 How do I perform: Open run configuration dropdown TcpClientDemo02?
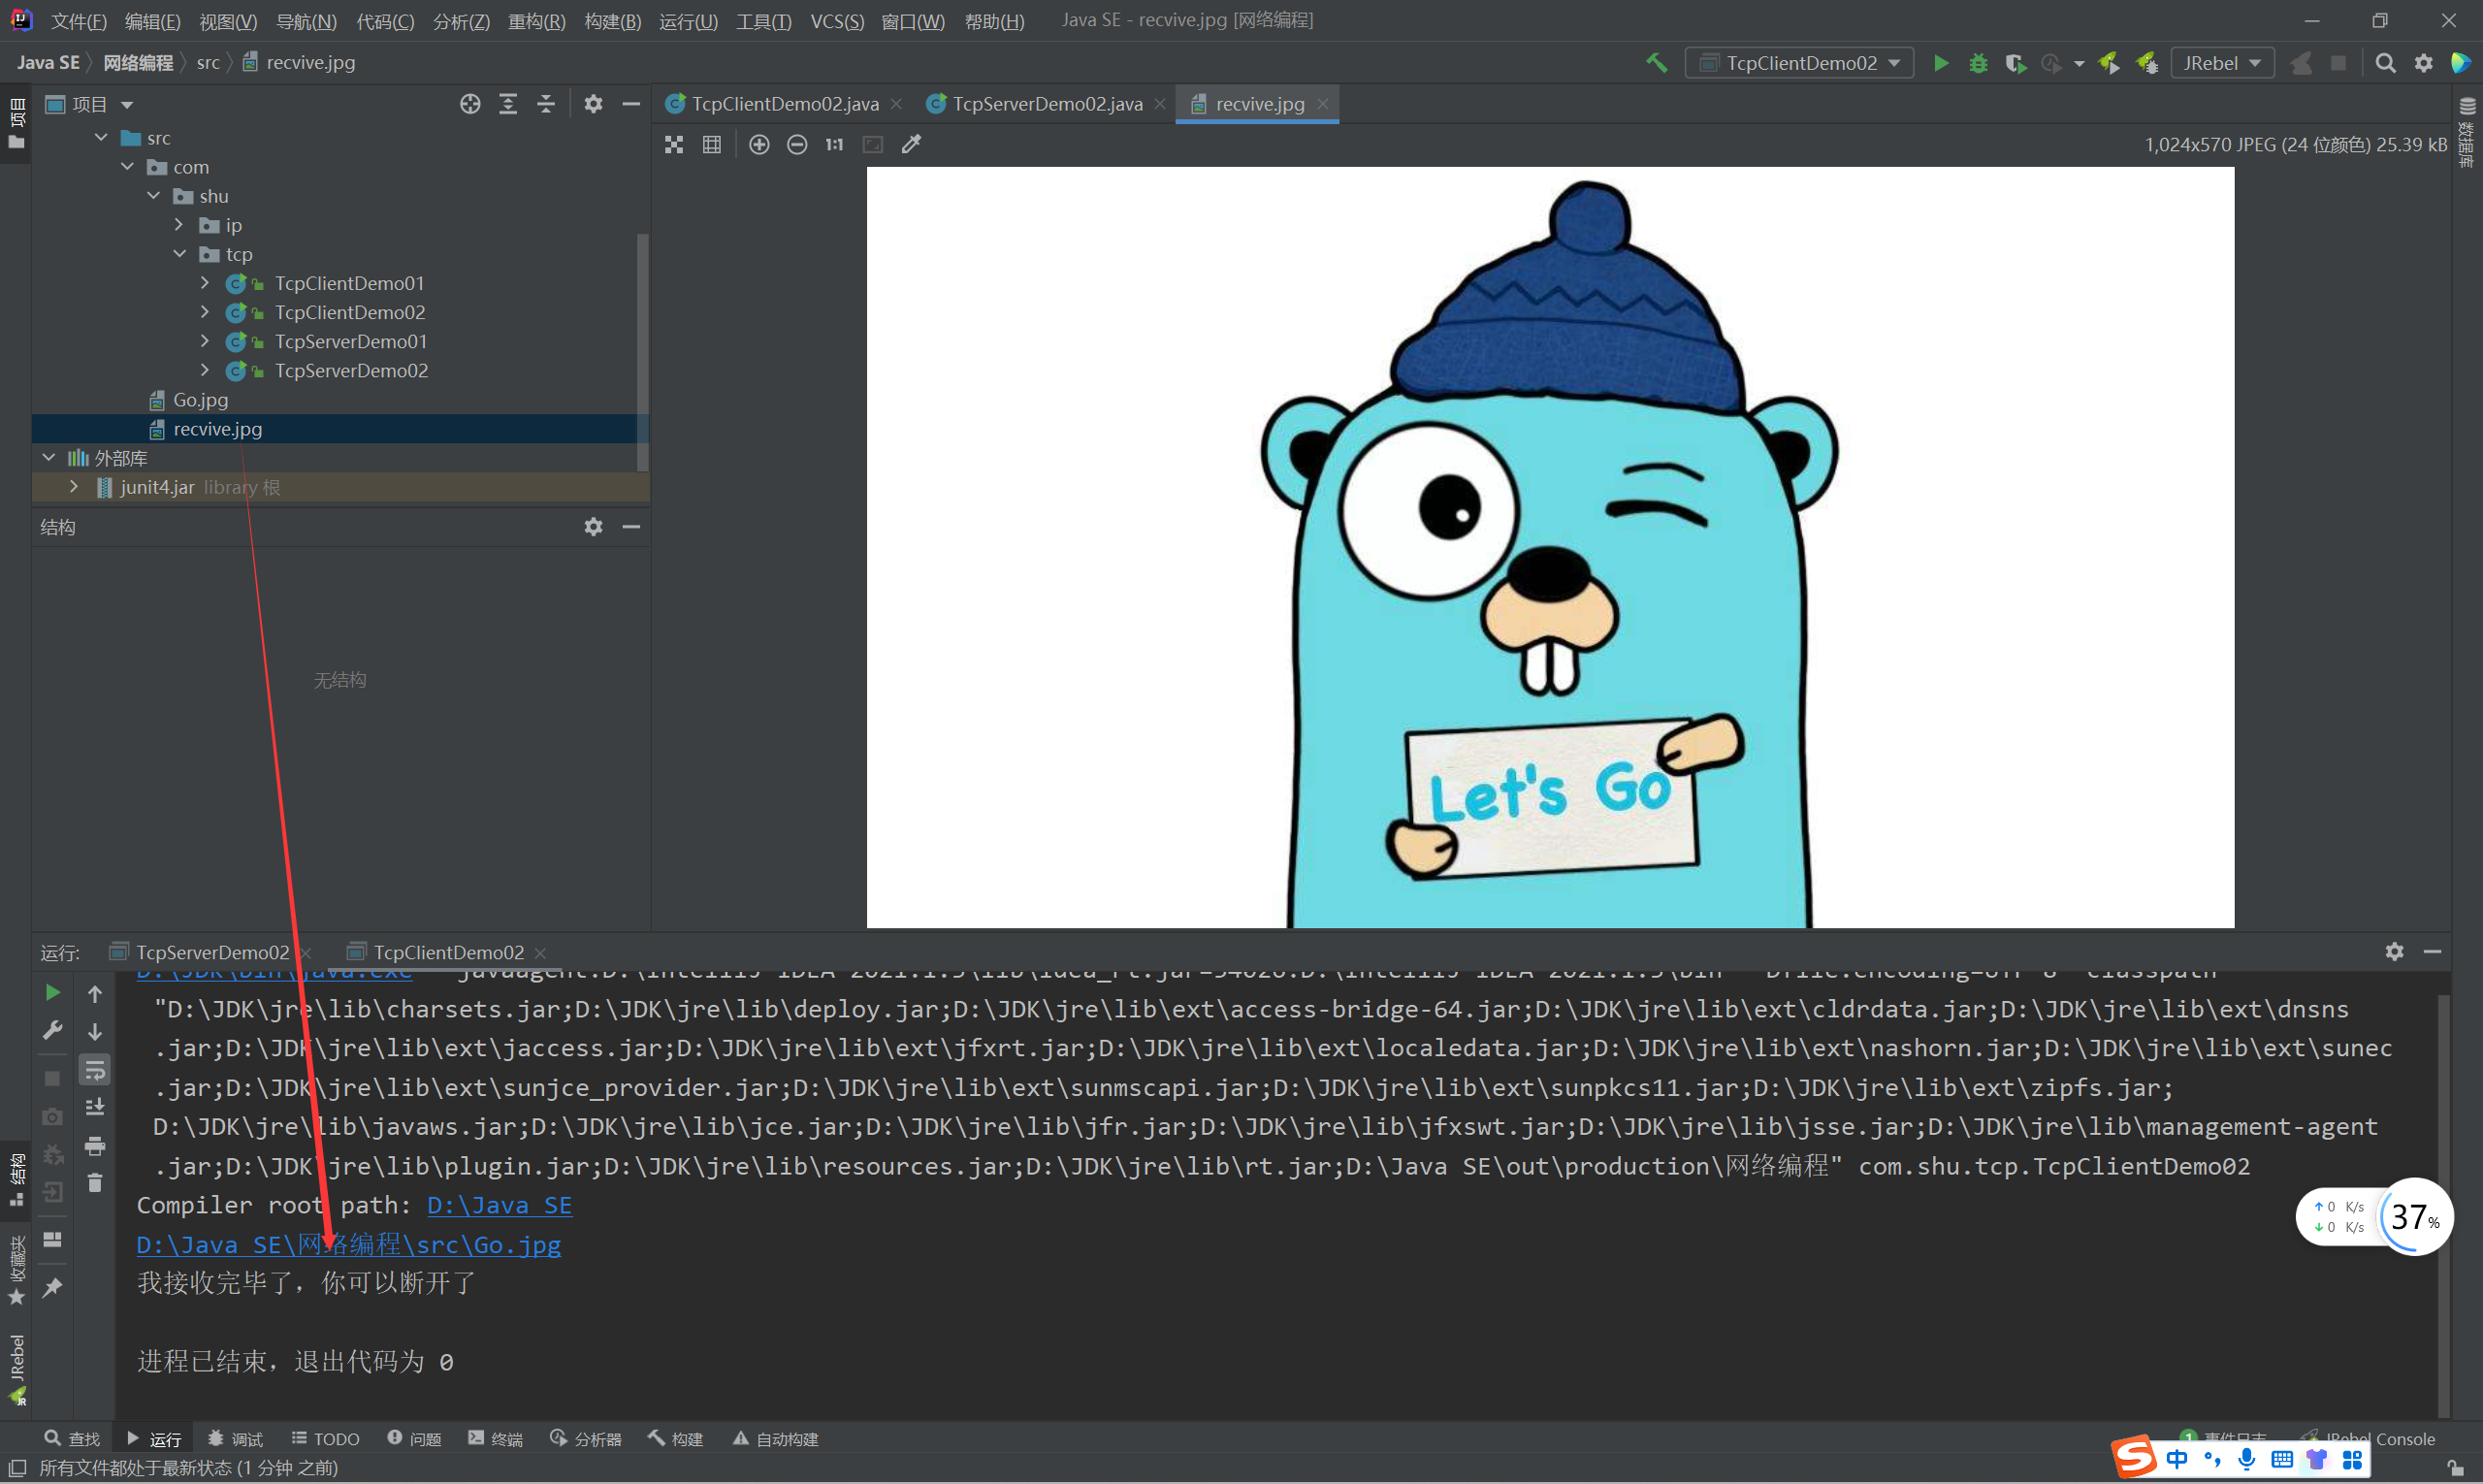pos(1800,63)
